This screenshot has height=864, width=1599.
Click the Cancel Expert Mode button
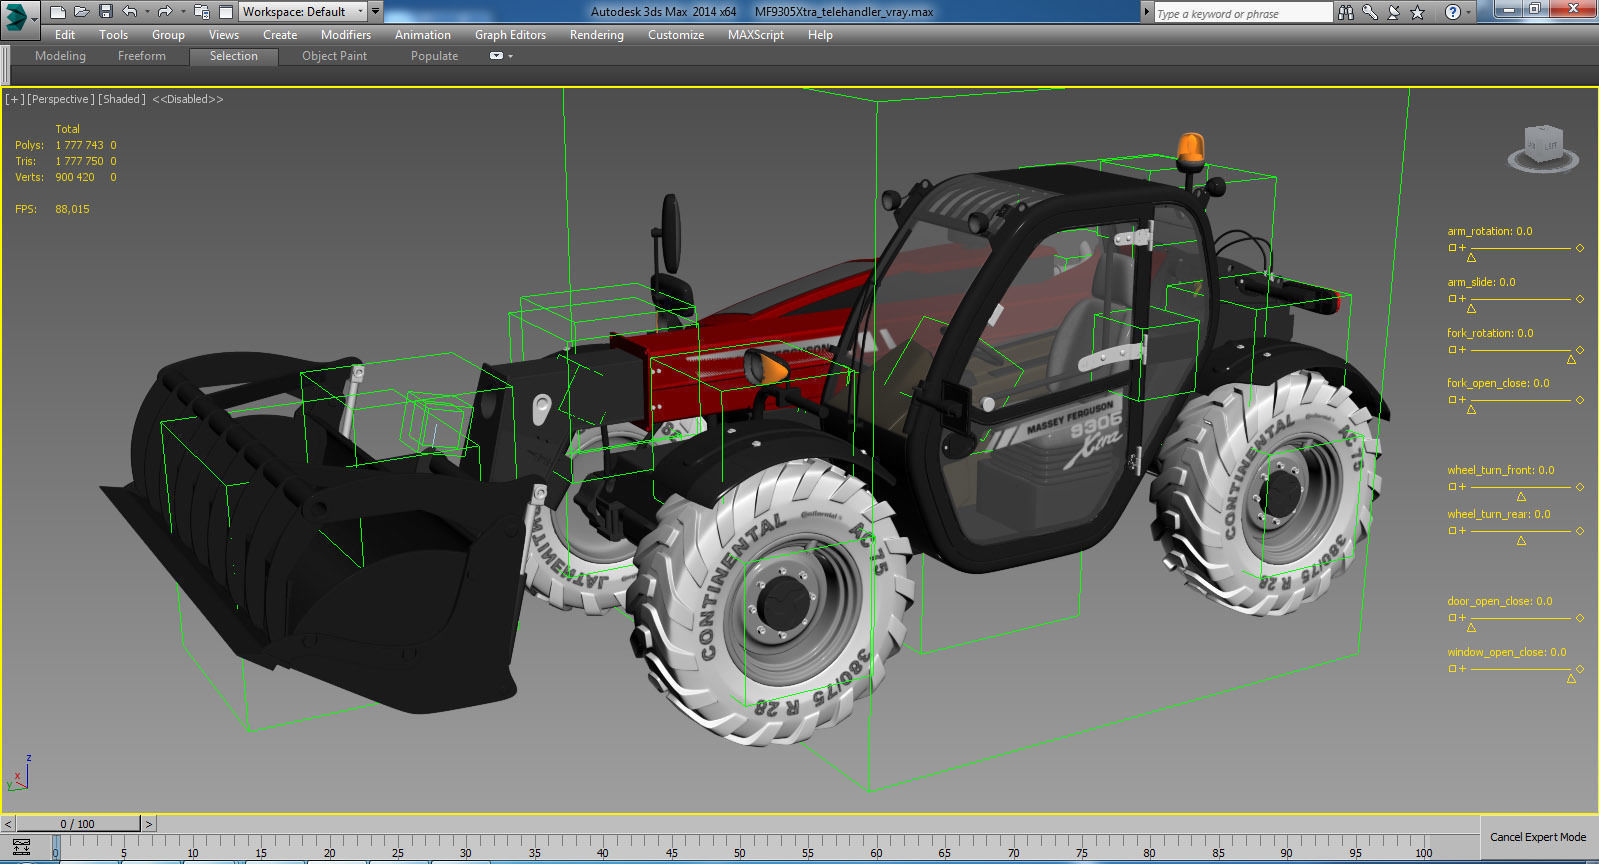click(x=1538, y=837)
